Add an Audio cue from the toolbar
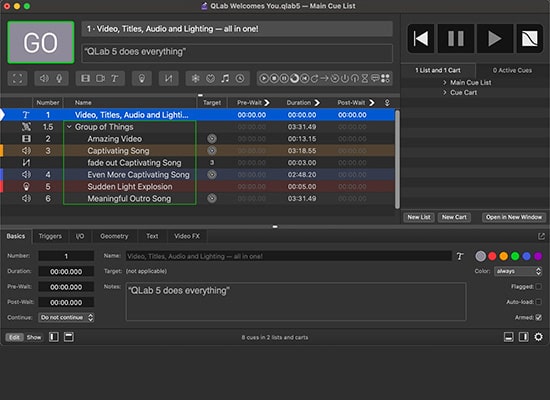The width and height of the screenshot is (550, 400). coord(44,78)
